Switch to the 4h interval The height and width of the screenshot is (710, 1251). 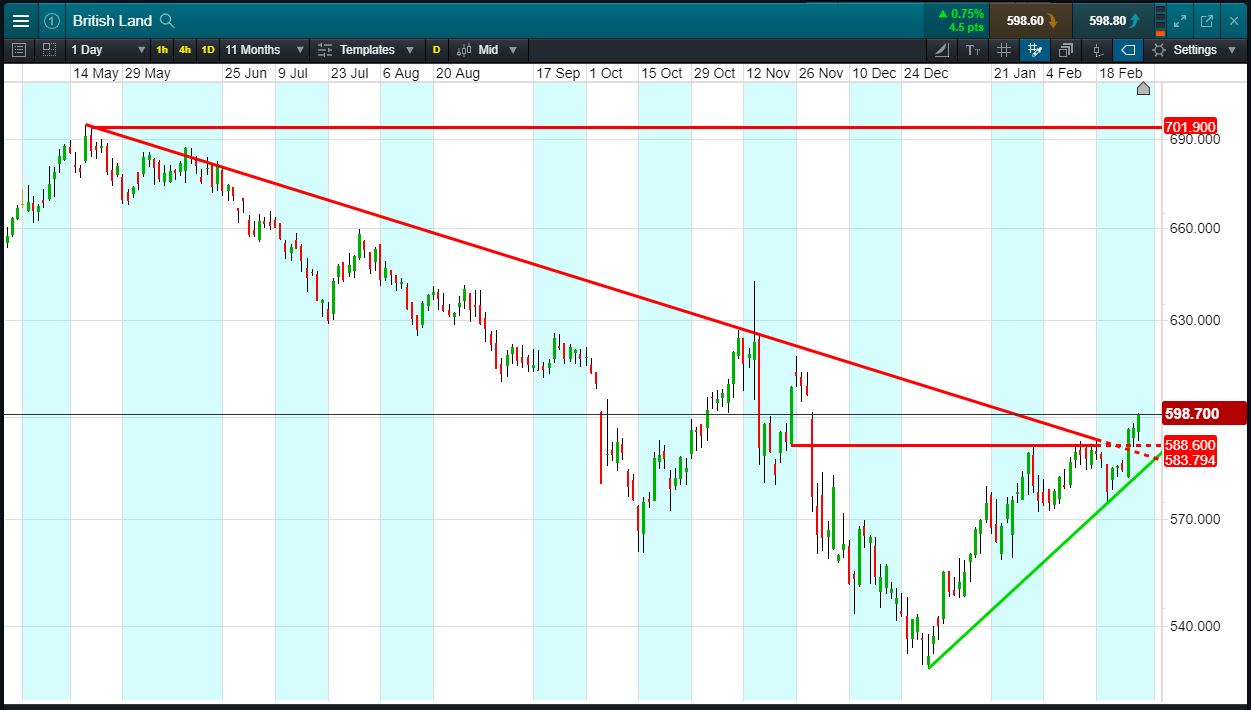(185, 49)
